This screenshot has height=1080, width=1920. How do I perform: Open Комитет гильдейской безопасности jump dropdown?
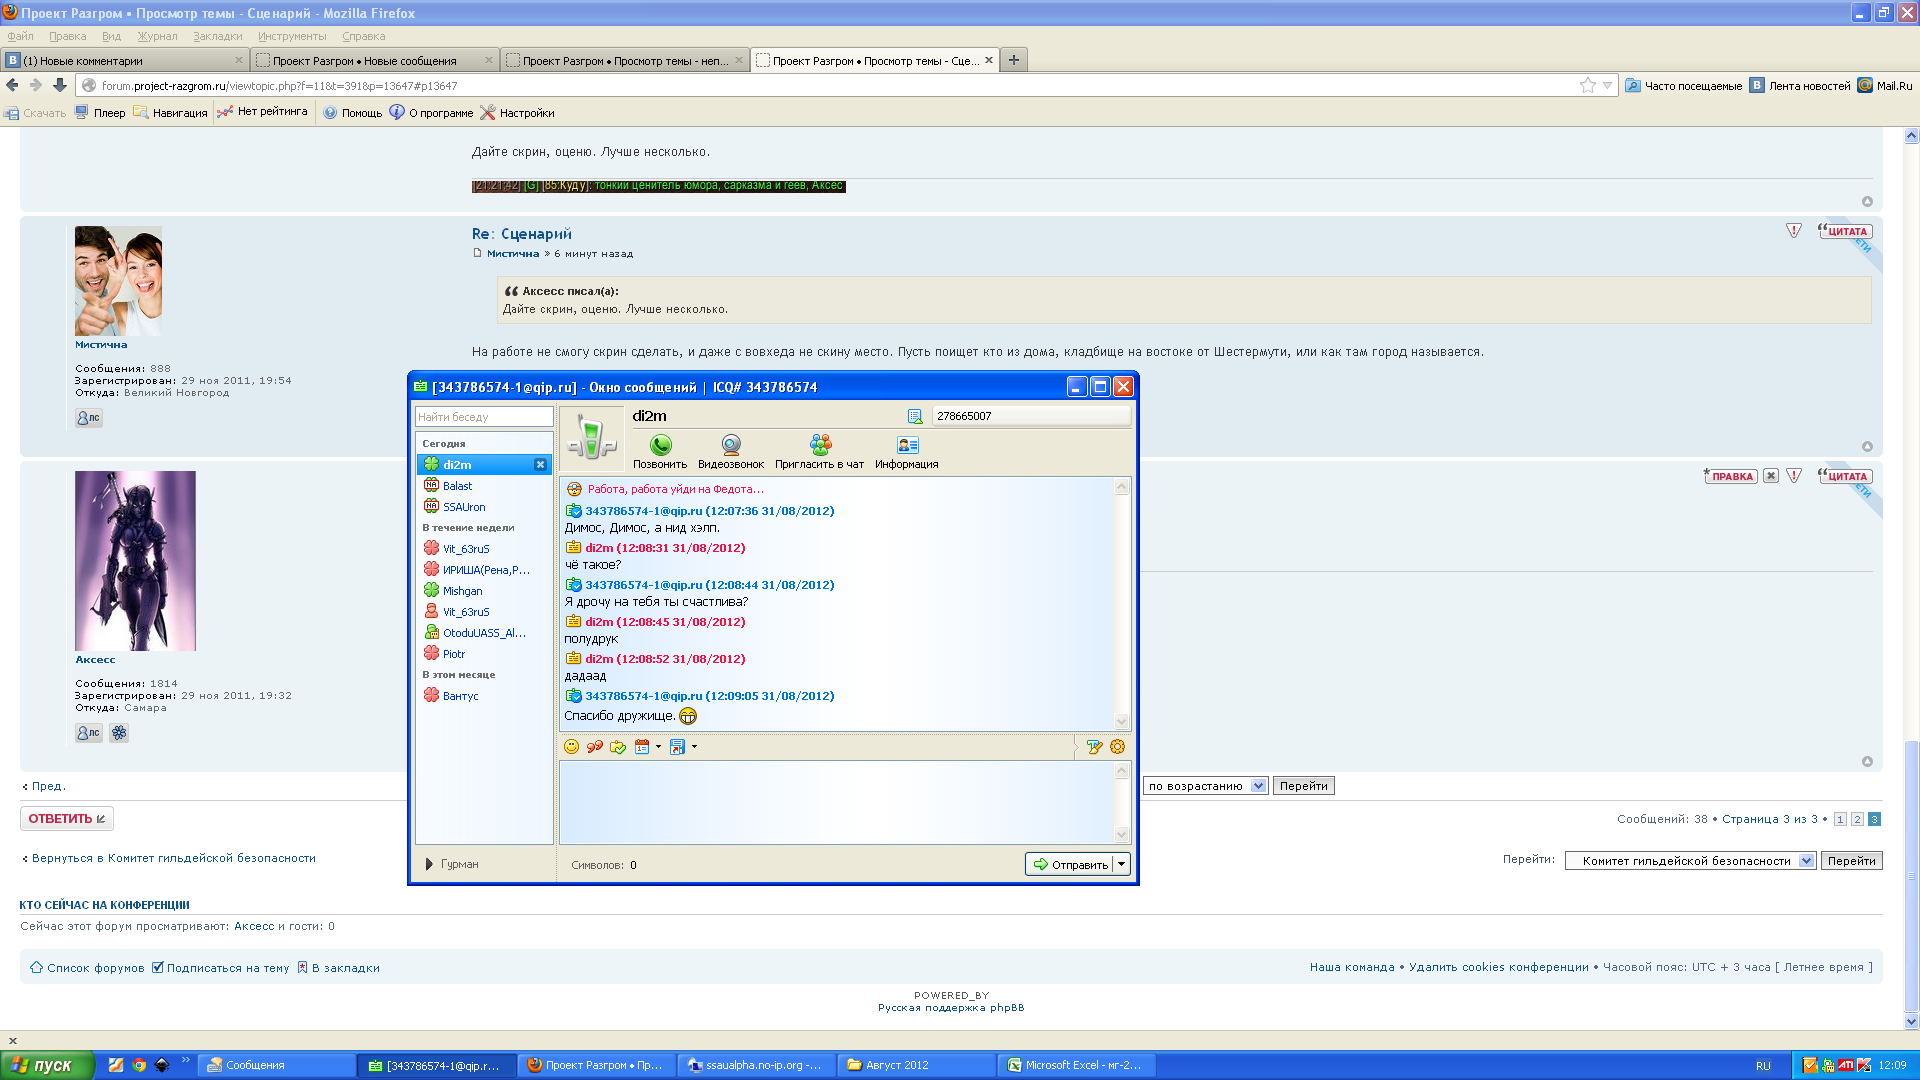pyautogui.click(x=1806, y=861)
